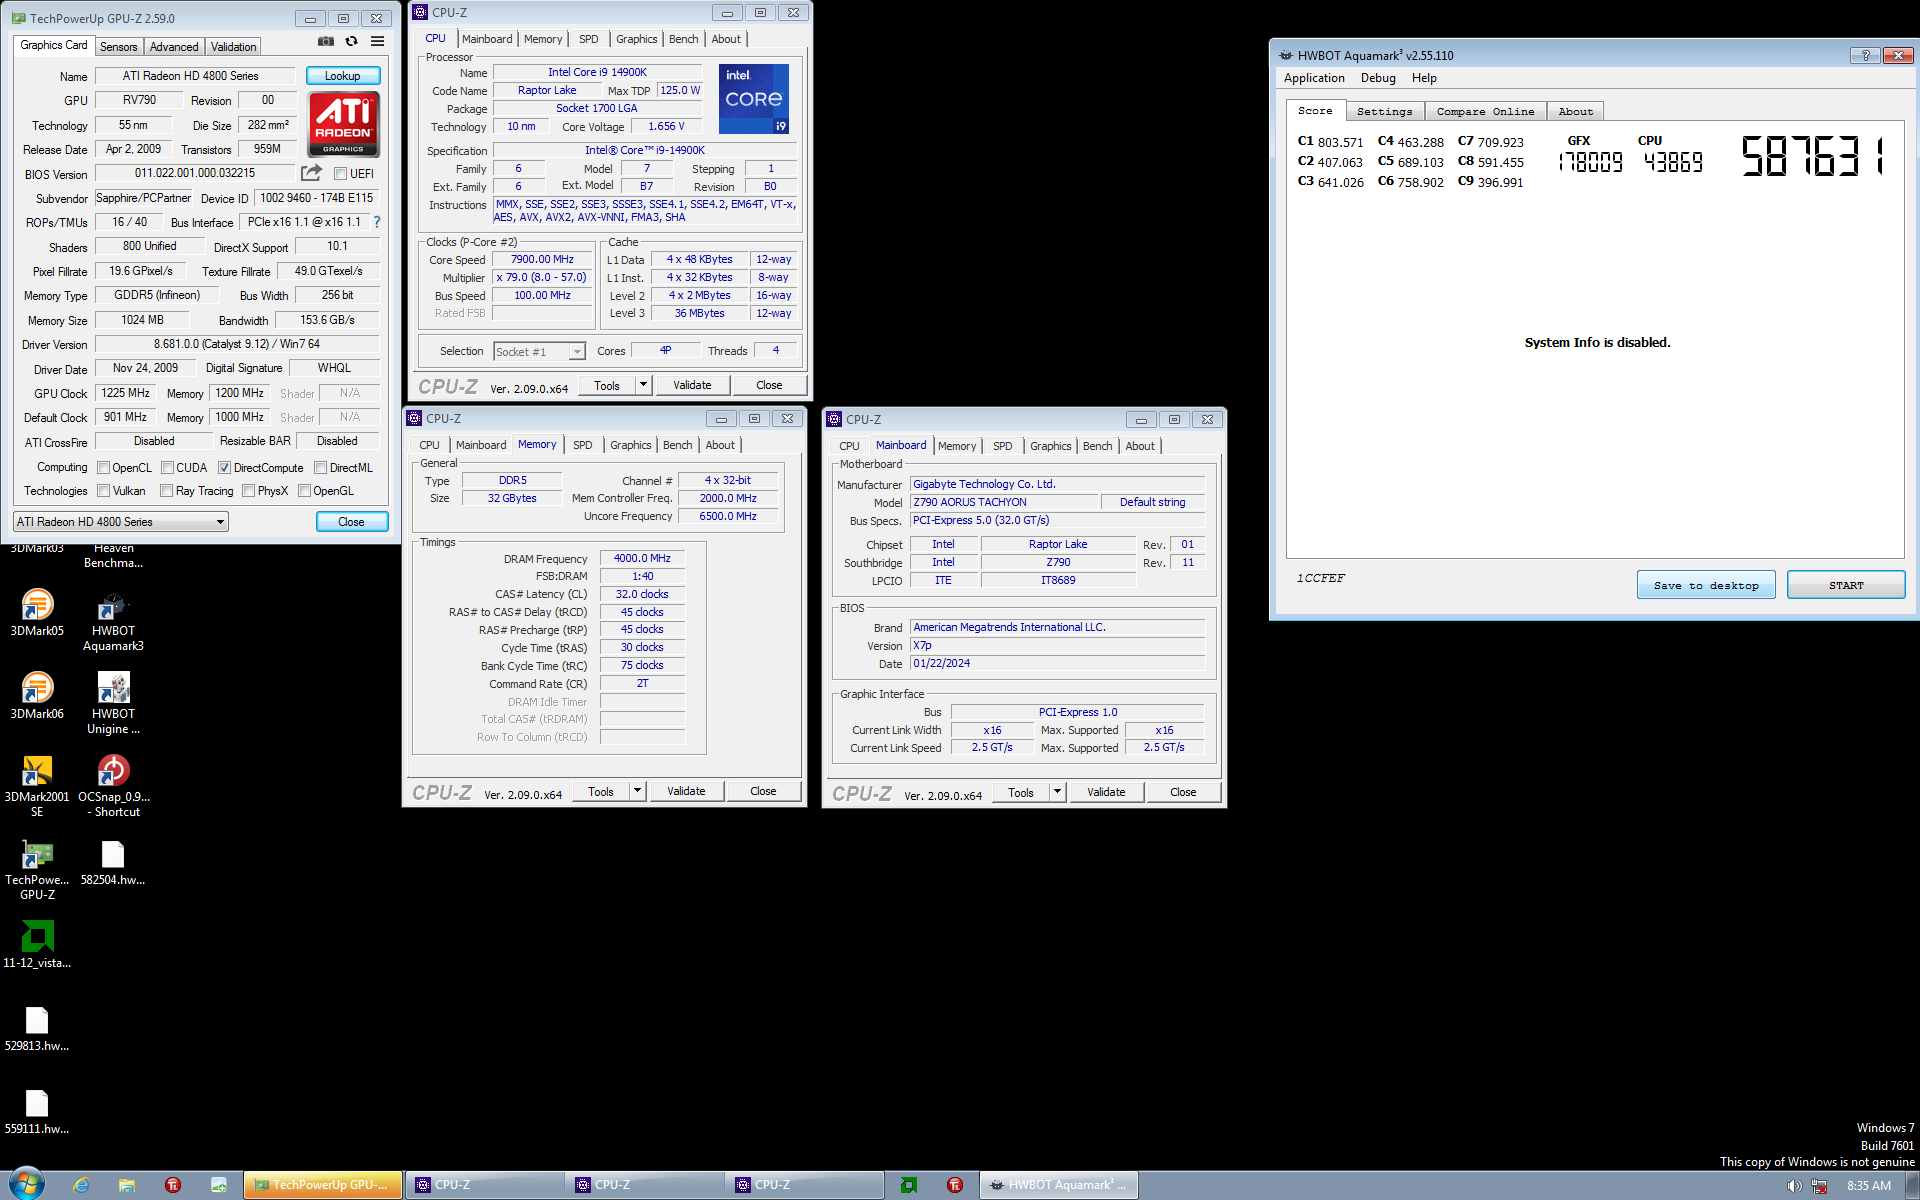
Task: Open 3DMark2001 SE desktop icon
Action: 37,787
